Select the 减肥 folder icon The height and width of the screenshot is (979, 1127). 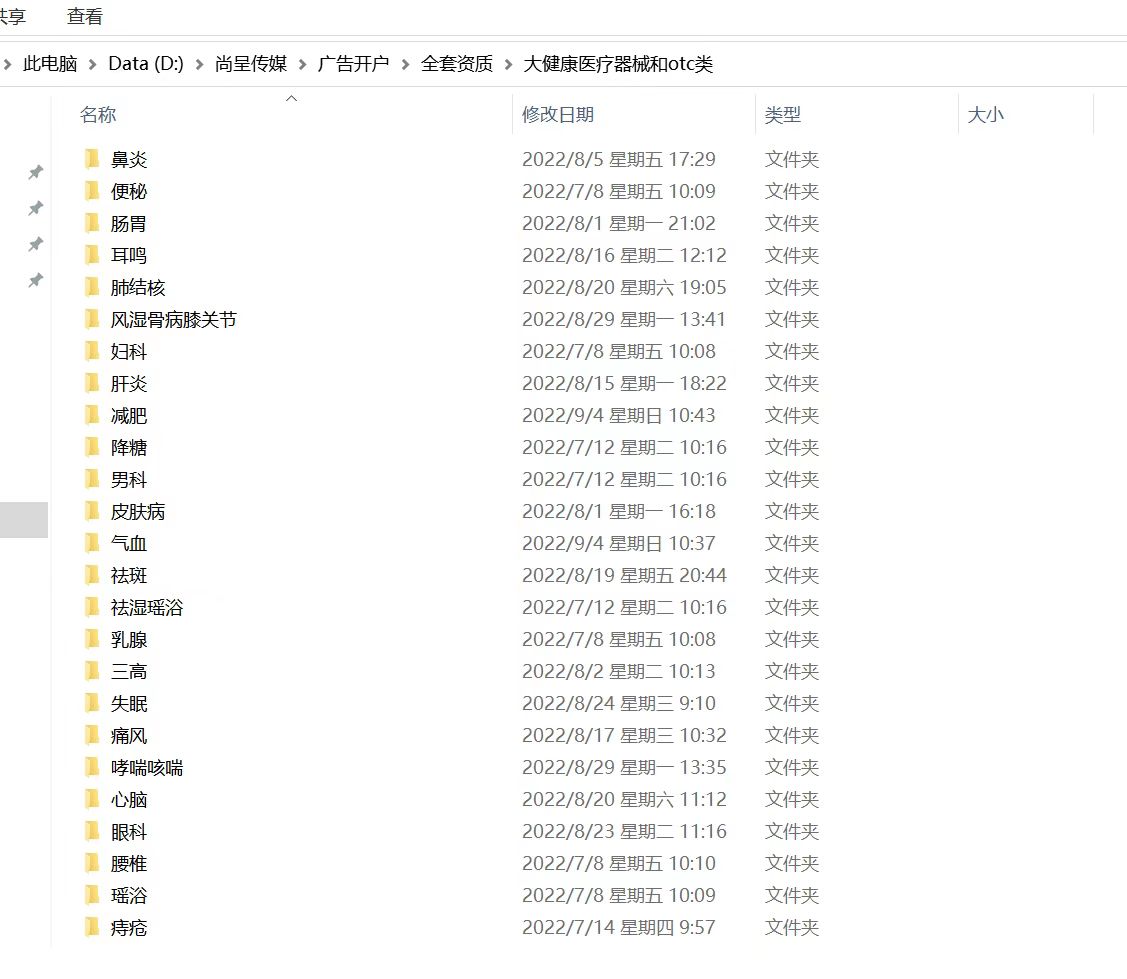(x=92, y=415)
